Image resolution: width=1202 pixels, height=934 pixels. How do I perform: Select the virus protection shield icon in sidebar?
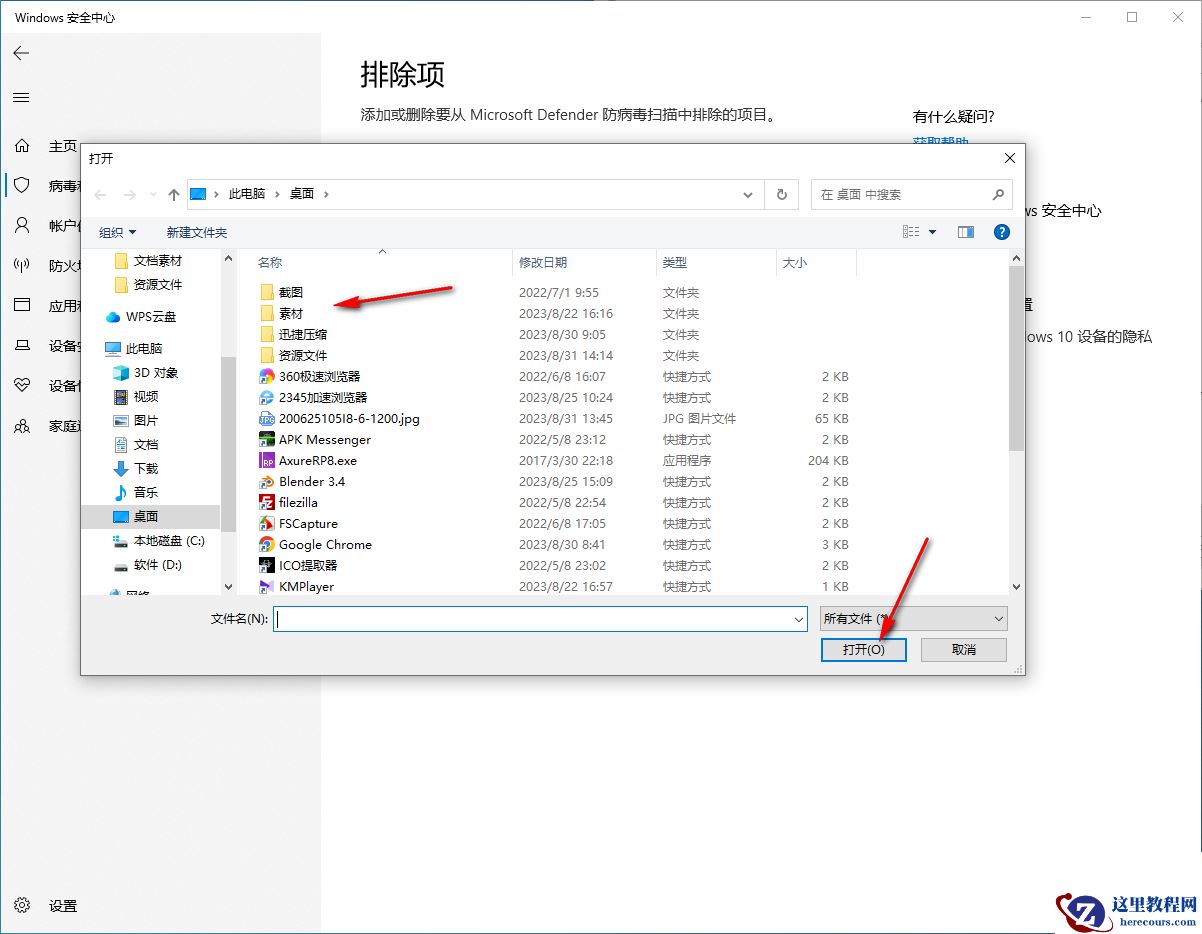22,186
